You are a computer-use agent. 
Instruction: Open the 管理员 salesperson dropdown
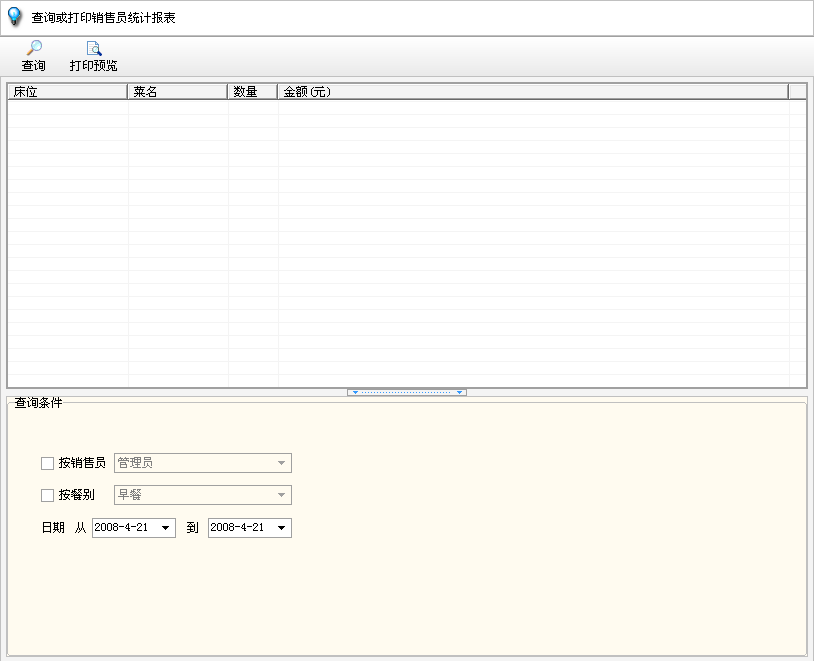click(281, 464)
